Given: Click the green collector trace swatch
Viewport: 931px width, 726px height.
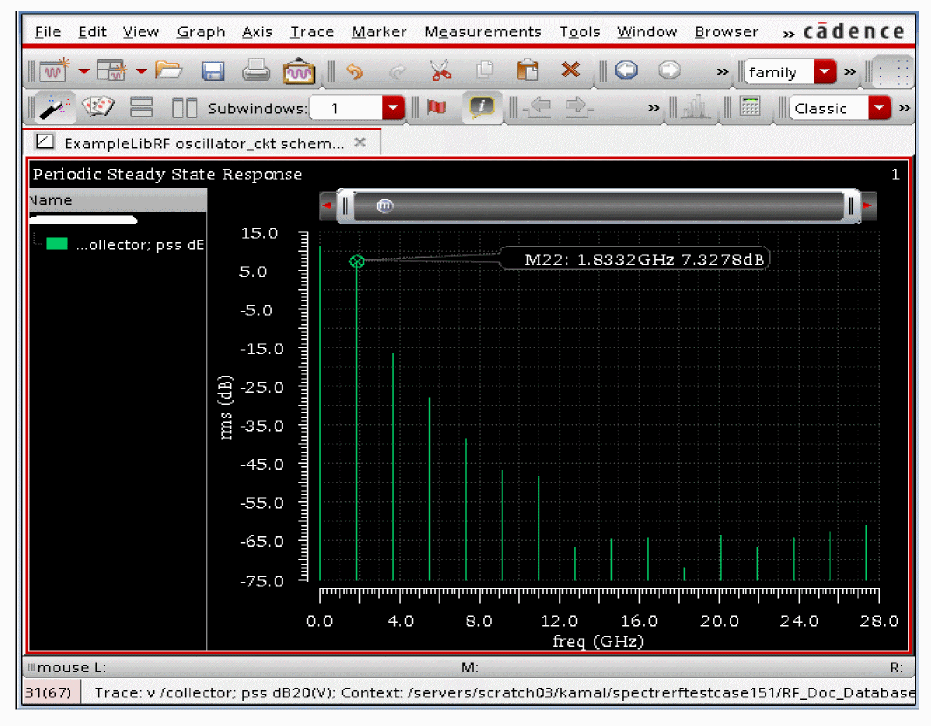Looking at the screenshot, I should click(x=57, y=244).
